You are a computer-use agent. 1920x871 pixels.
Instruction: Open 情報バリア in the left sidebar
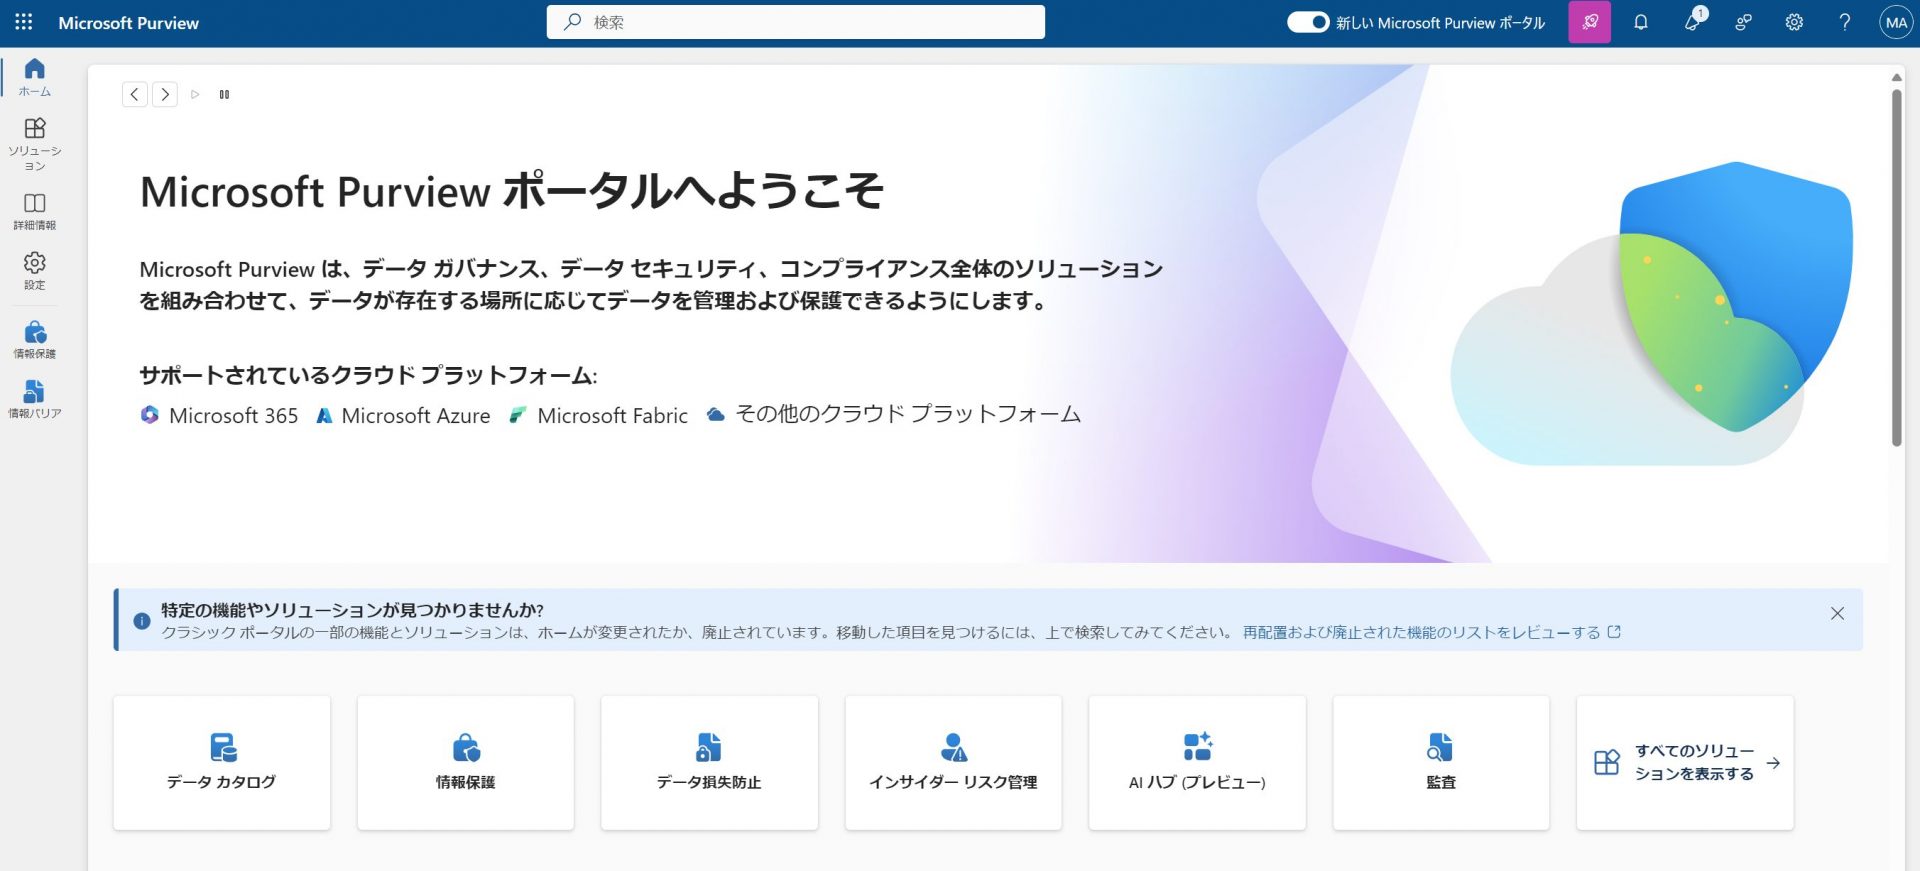tap(35, 398)
